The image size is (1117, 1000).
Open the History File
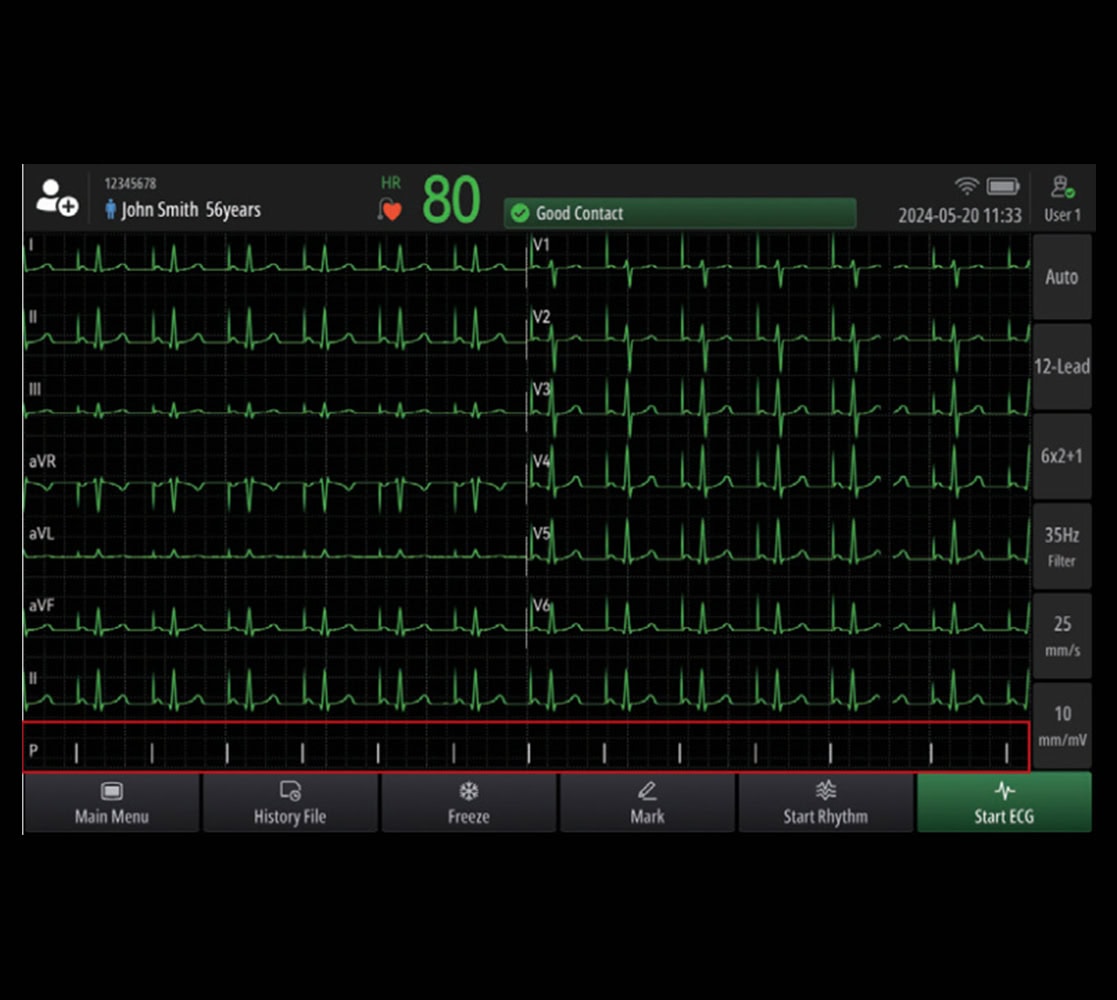tap(290, 803)
